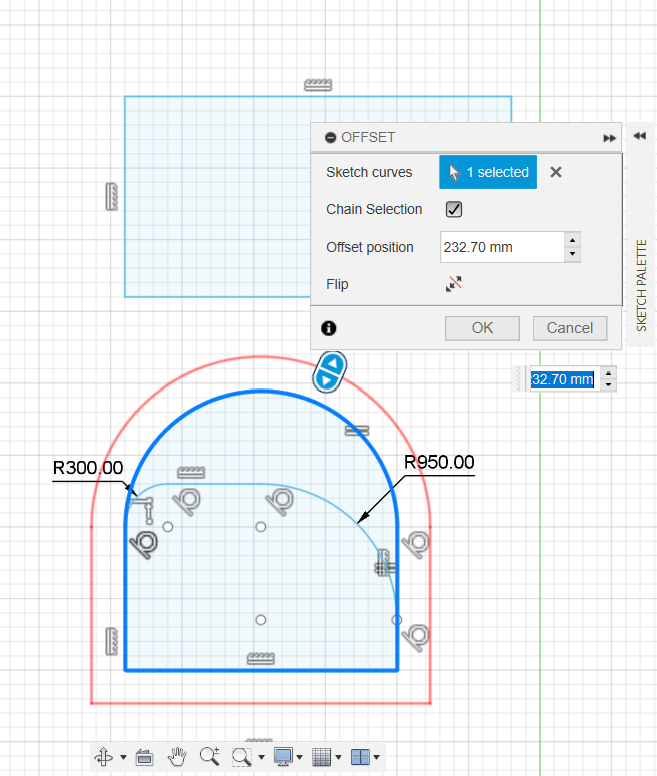Cancel the offset operation
The width and height of the screenshot is (657, 776).
(x=570, y=328)
